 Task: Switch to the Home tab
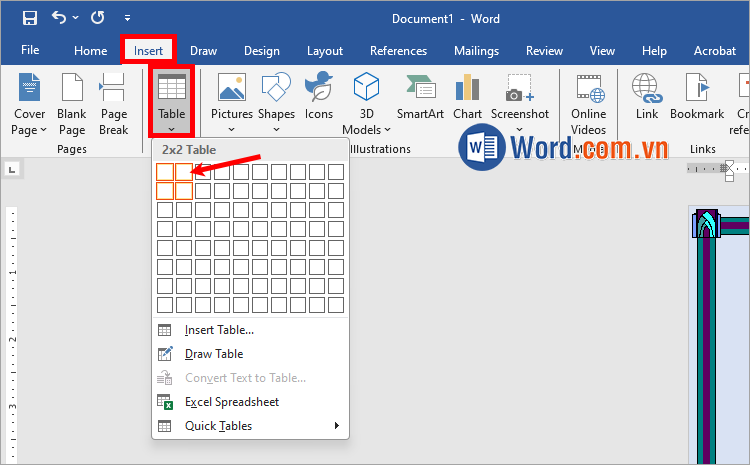[90, 51]
